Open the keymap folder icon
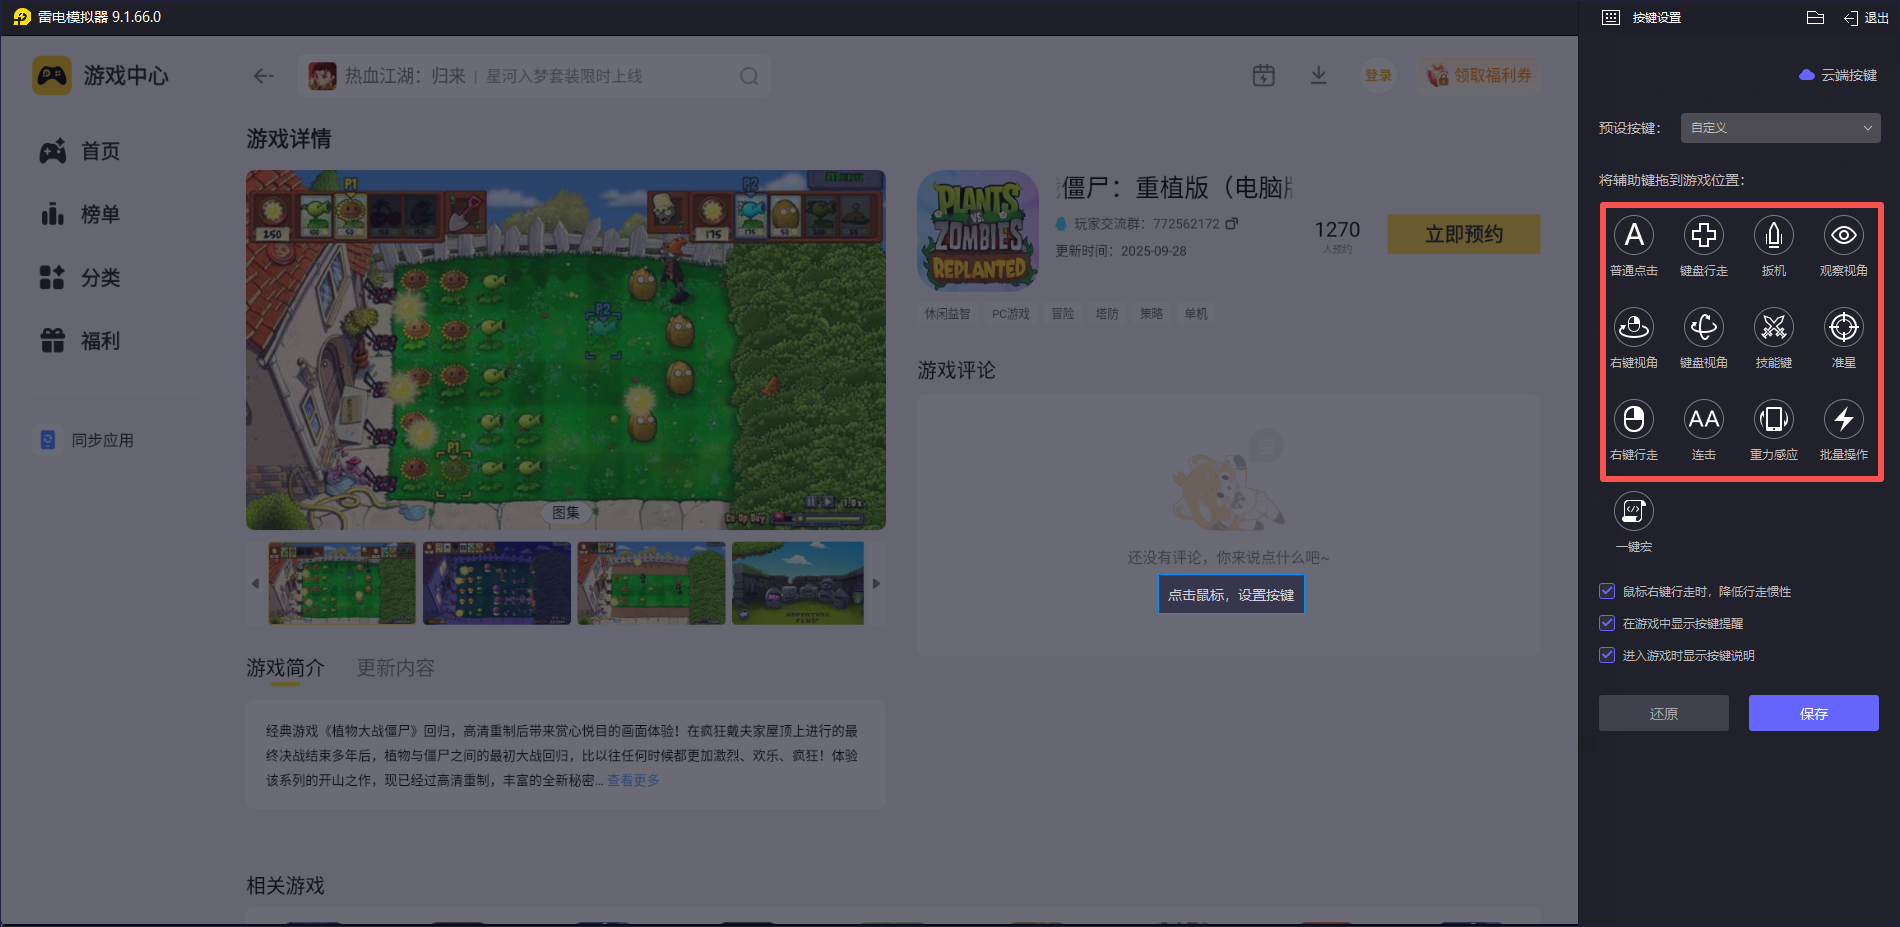Viewport: 1900px width, 927px height. coord(1816,18)
